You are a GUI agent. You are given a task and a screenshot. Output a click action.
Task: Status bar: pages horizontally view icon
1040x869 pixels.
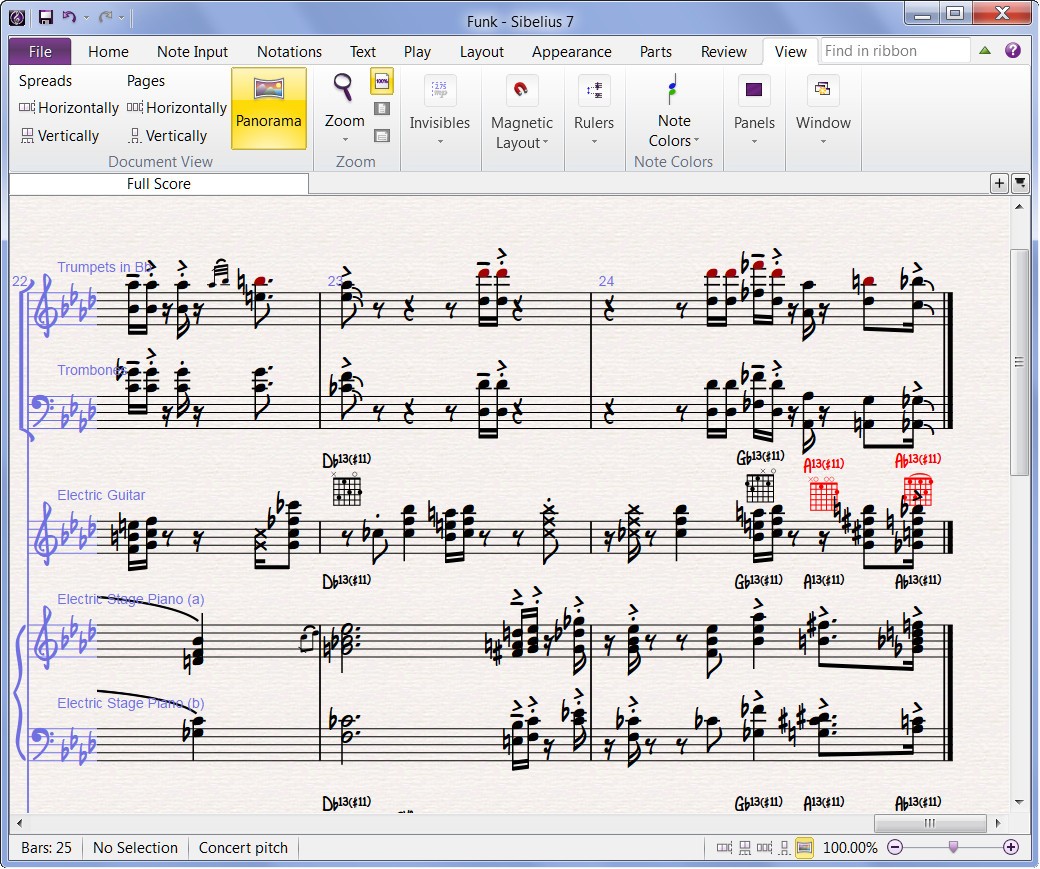[764, 848]
